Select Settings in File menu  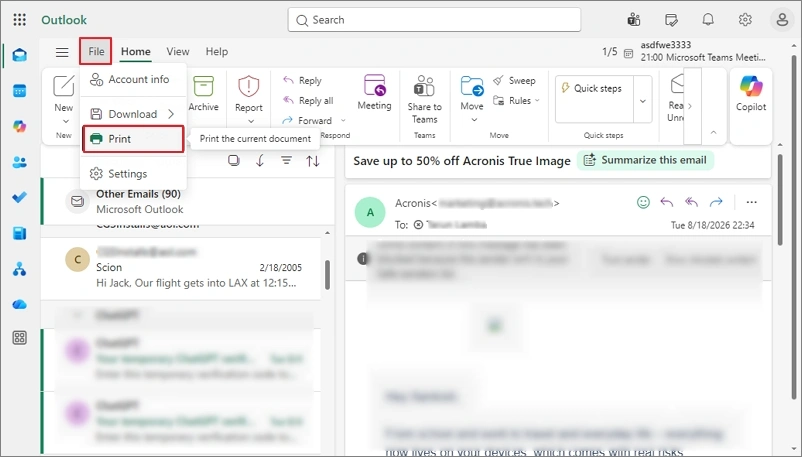133,173
